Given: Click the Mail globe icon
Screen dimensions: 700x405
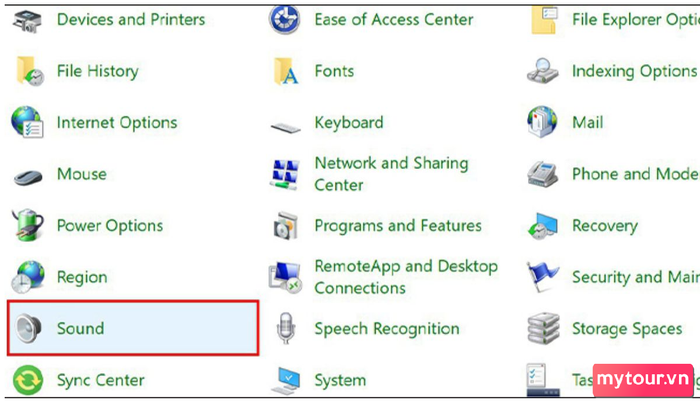Looking at the screenshot, I should tap(542, 121).
